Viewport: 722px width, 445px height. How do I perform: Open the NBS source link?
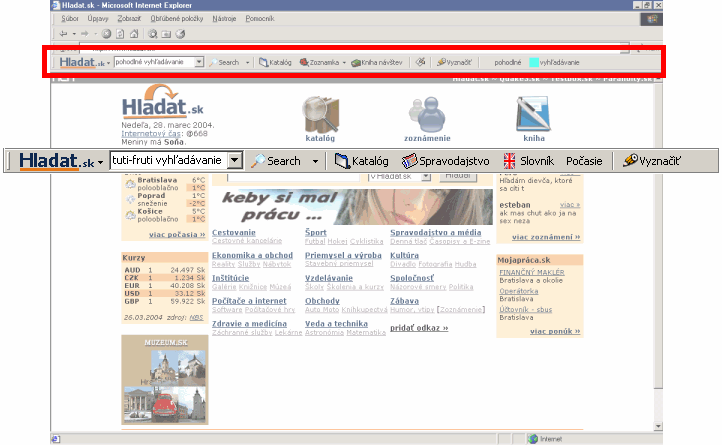point(196,317)
